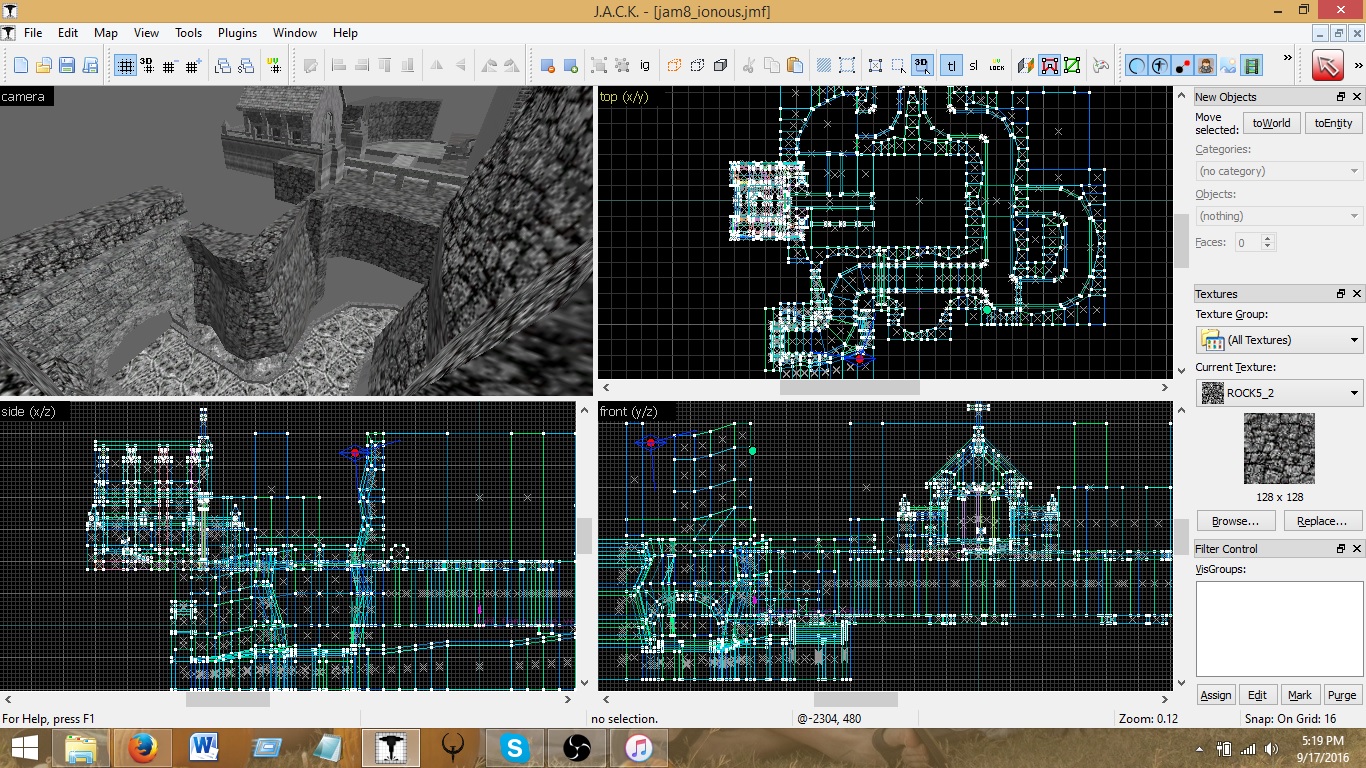Click the larger grid size icon
Viewport: 1366px width, 768px height.
(192, 66)
